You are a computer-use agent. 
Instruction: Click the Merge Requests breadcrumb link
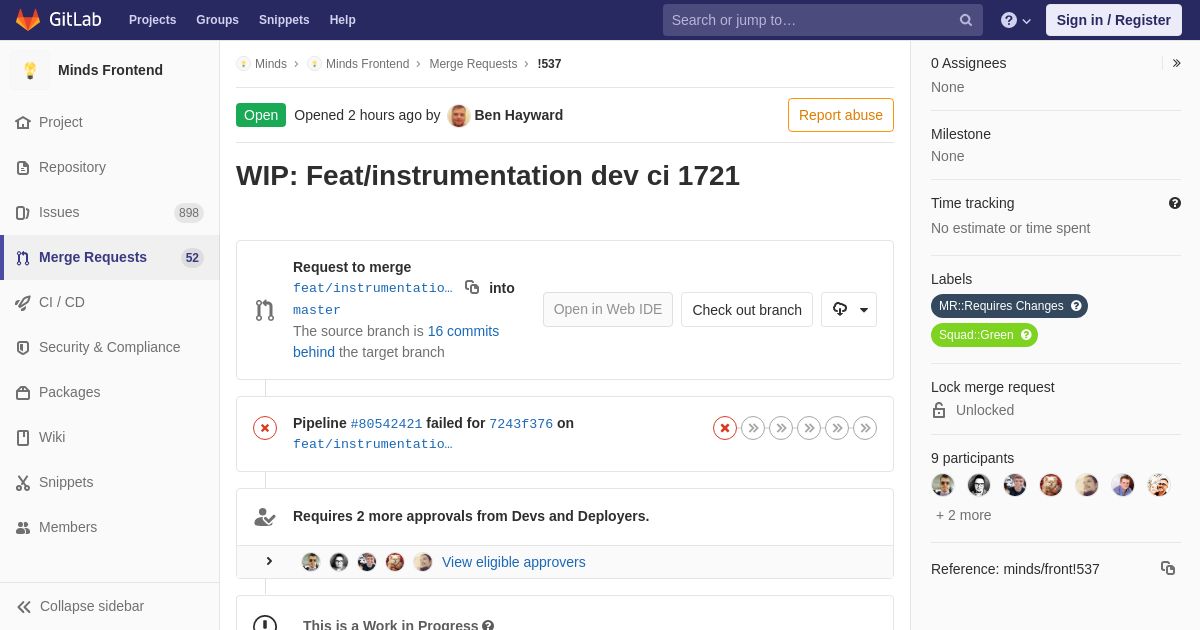coord(473,64)
